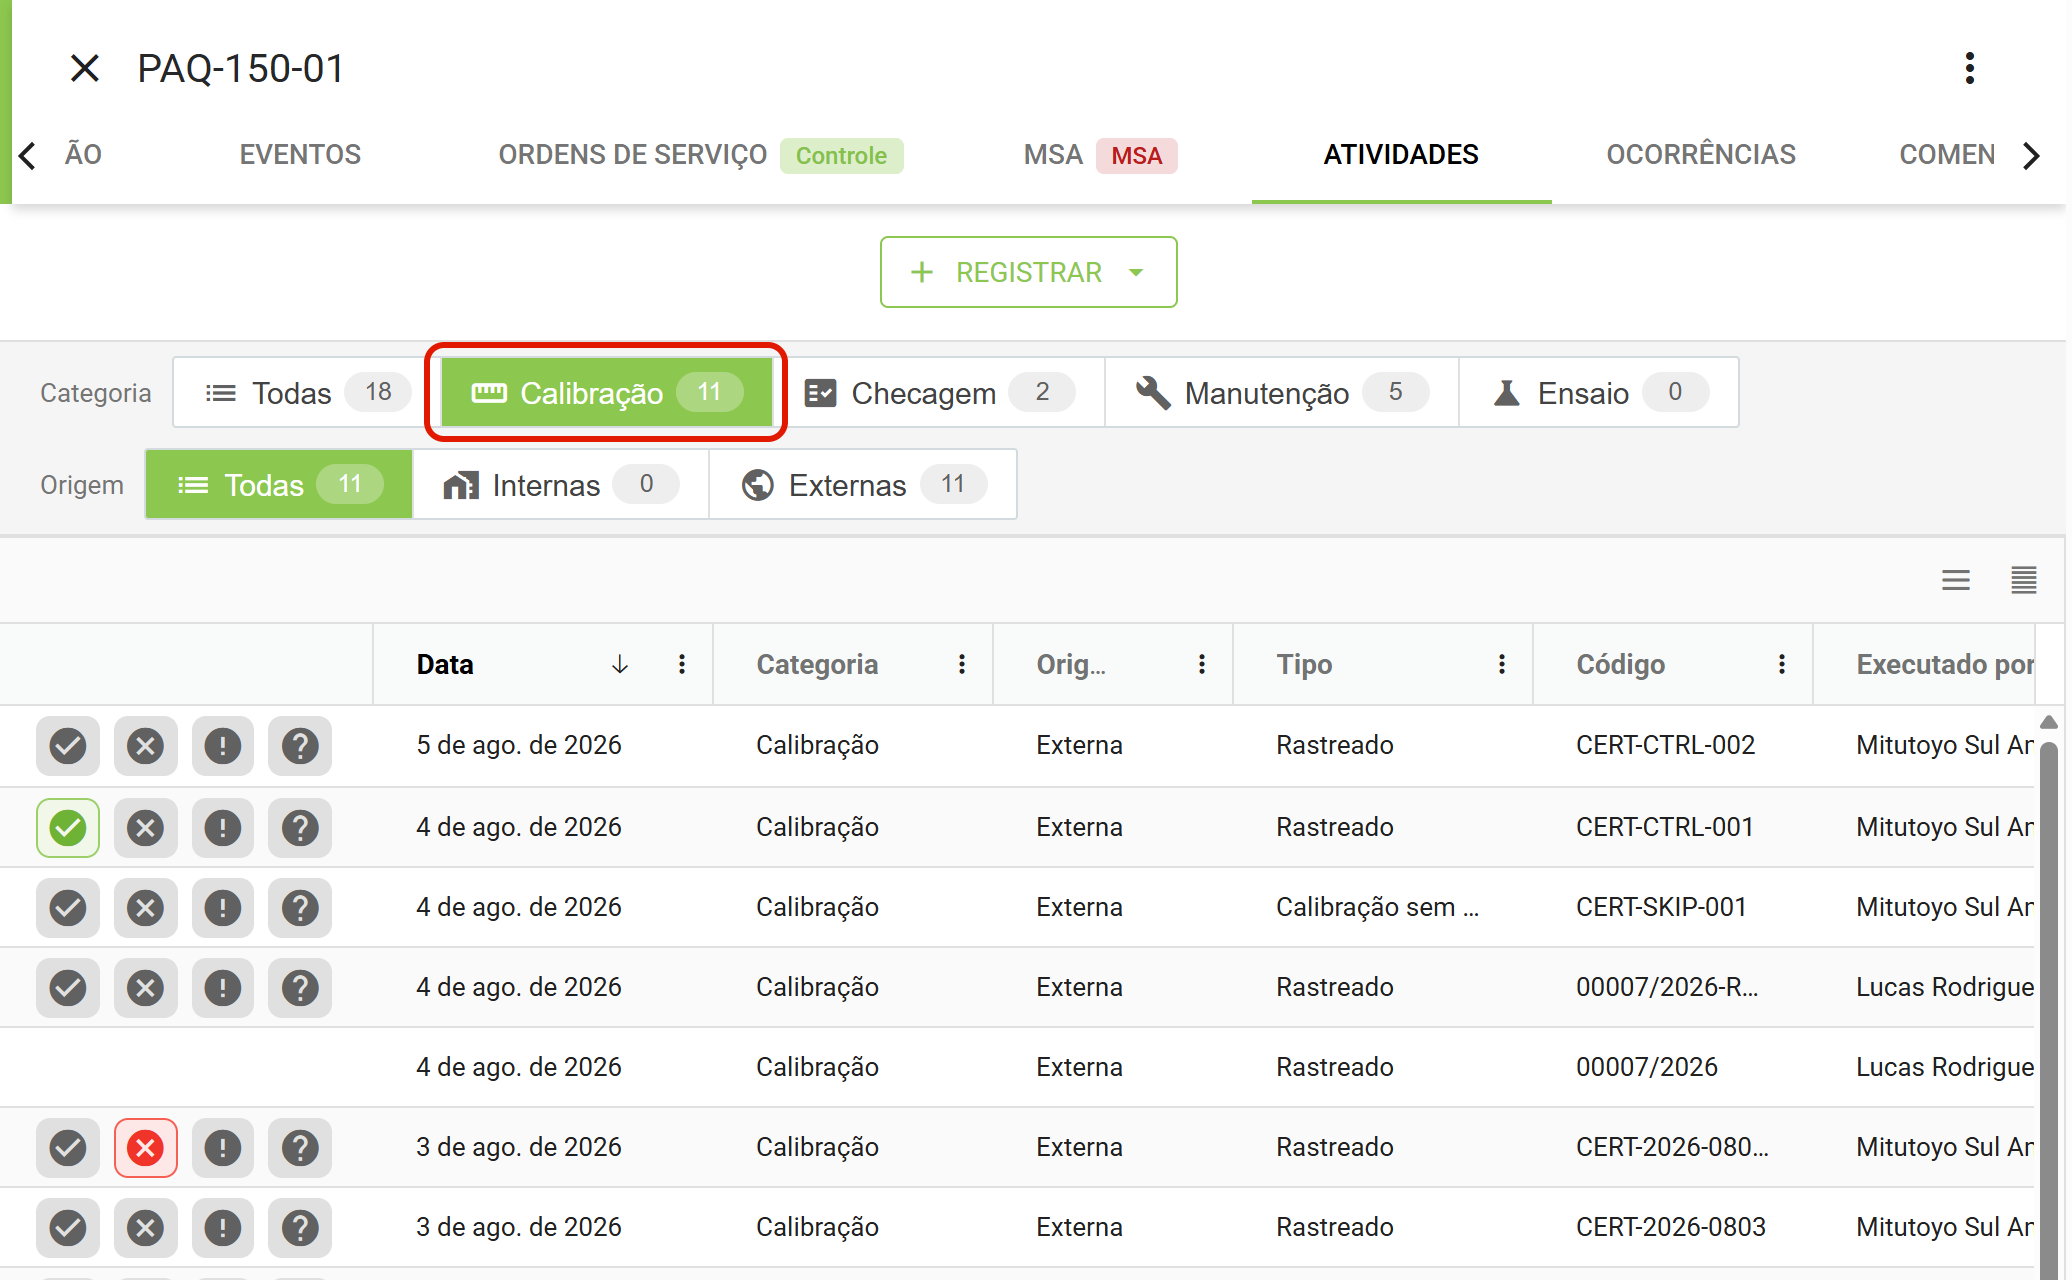Open the REGISTRAR dropdown button
Image resolution: width=2072 pixels, height=1280 pixels.
1028,272
